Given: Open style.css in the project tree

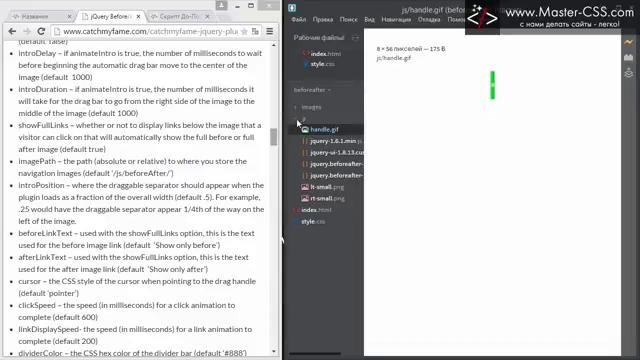Looking at the screenshot, I should (313, 222).
